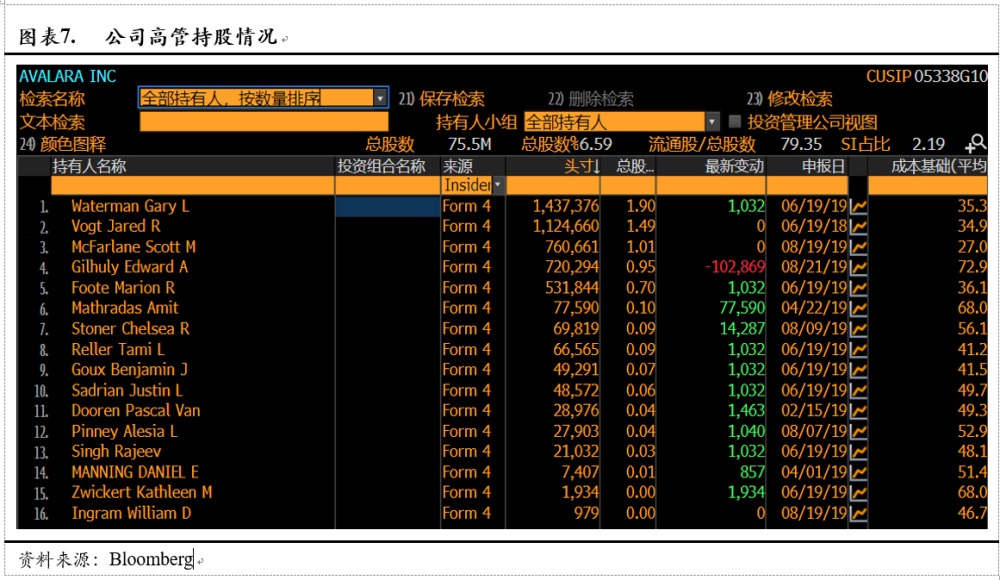Sort by 最新变动 column header
The height and width of the screenshot is (580, 1000).
click(x=734, y=167)
